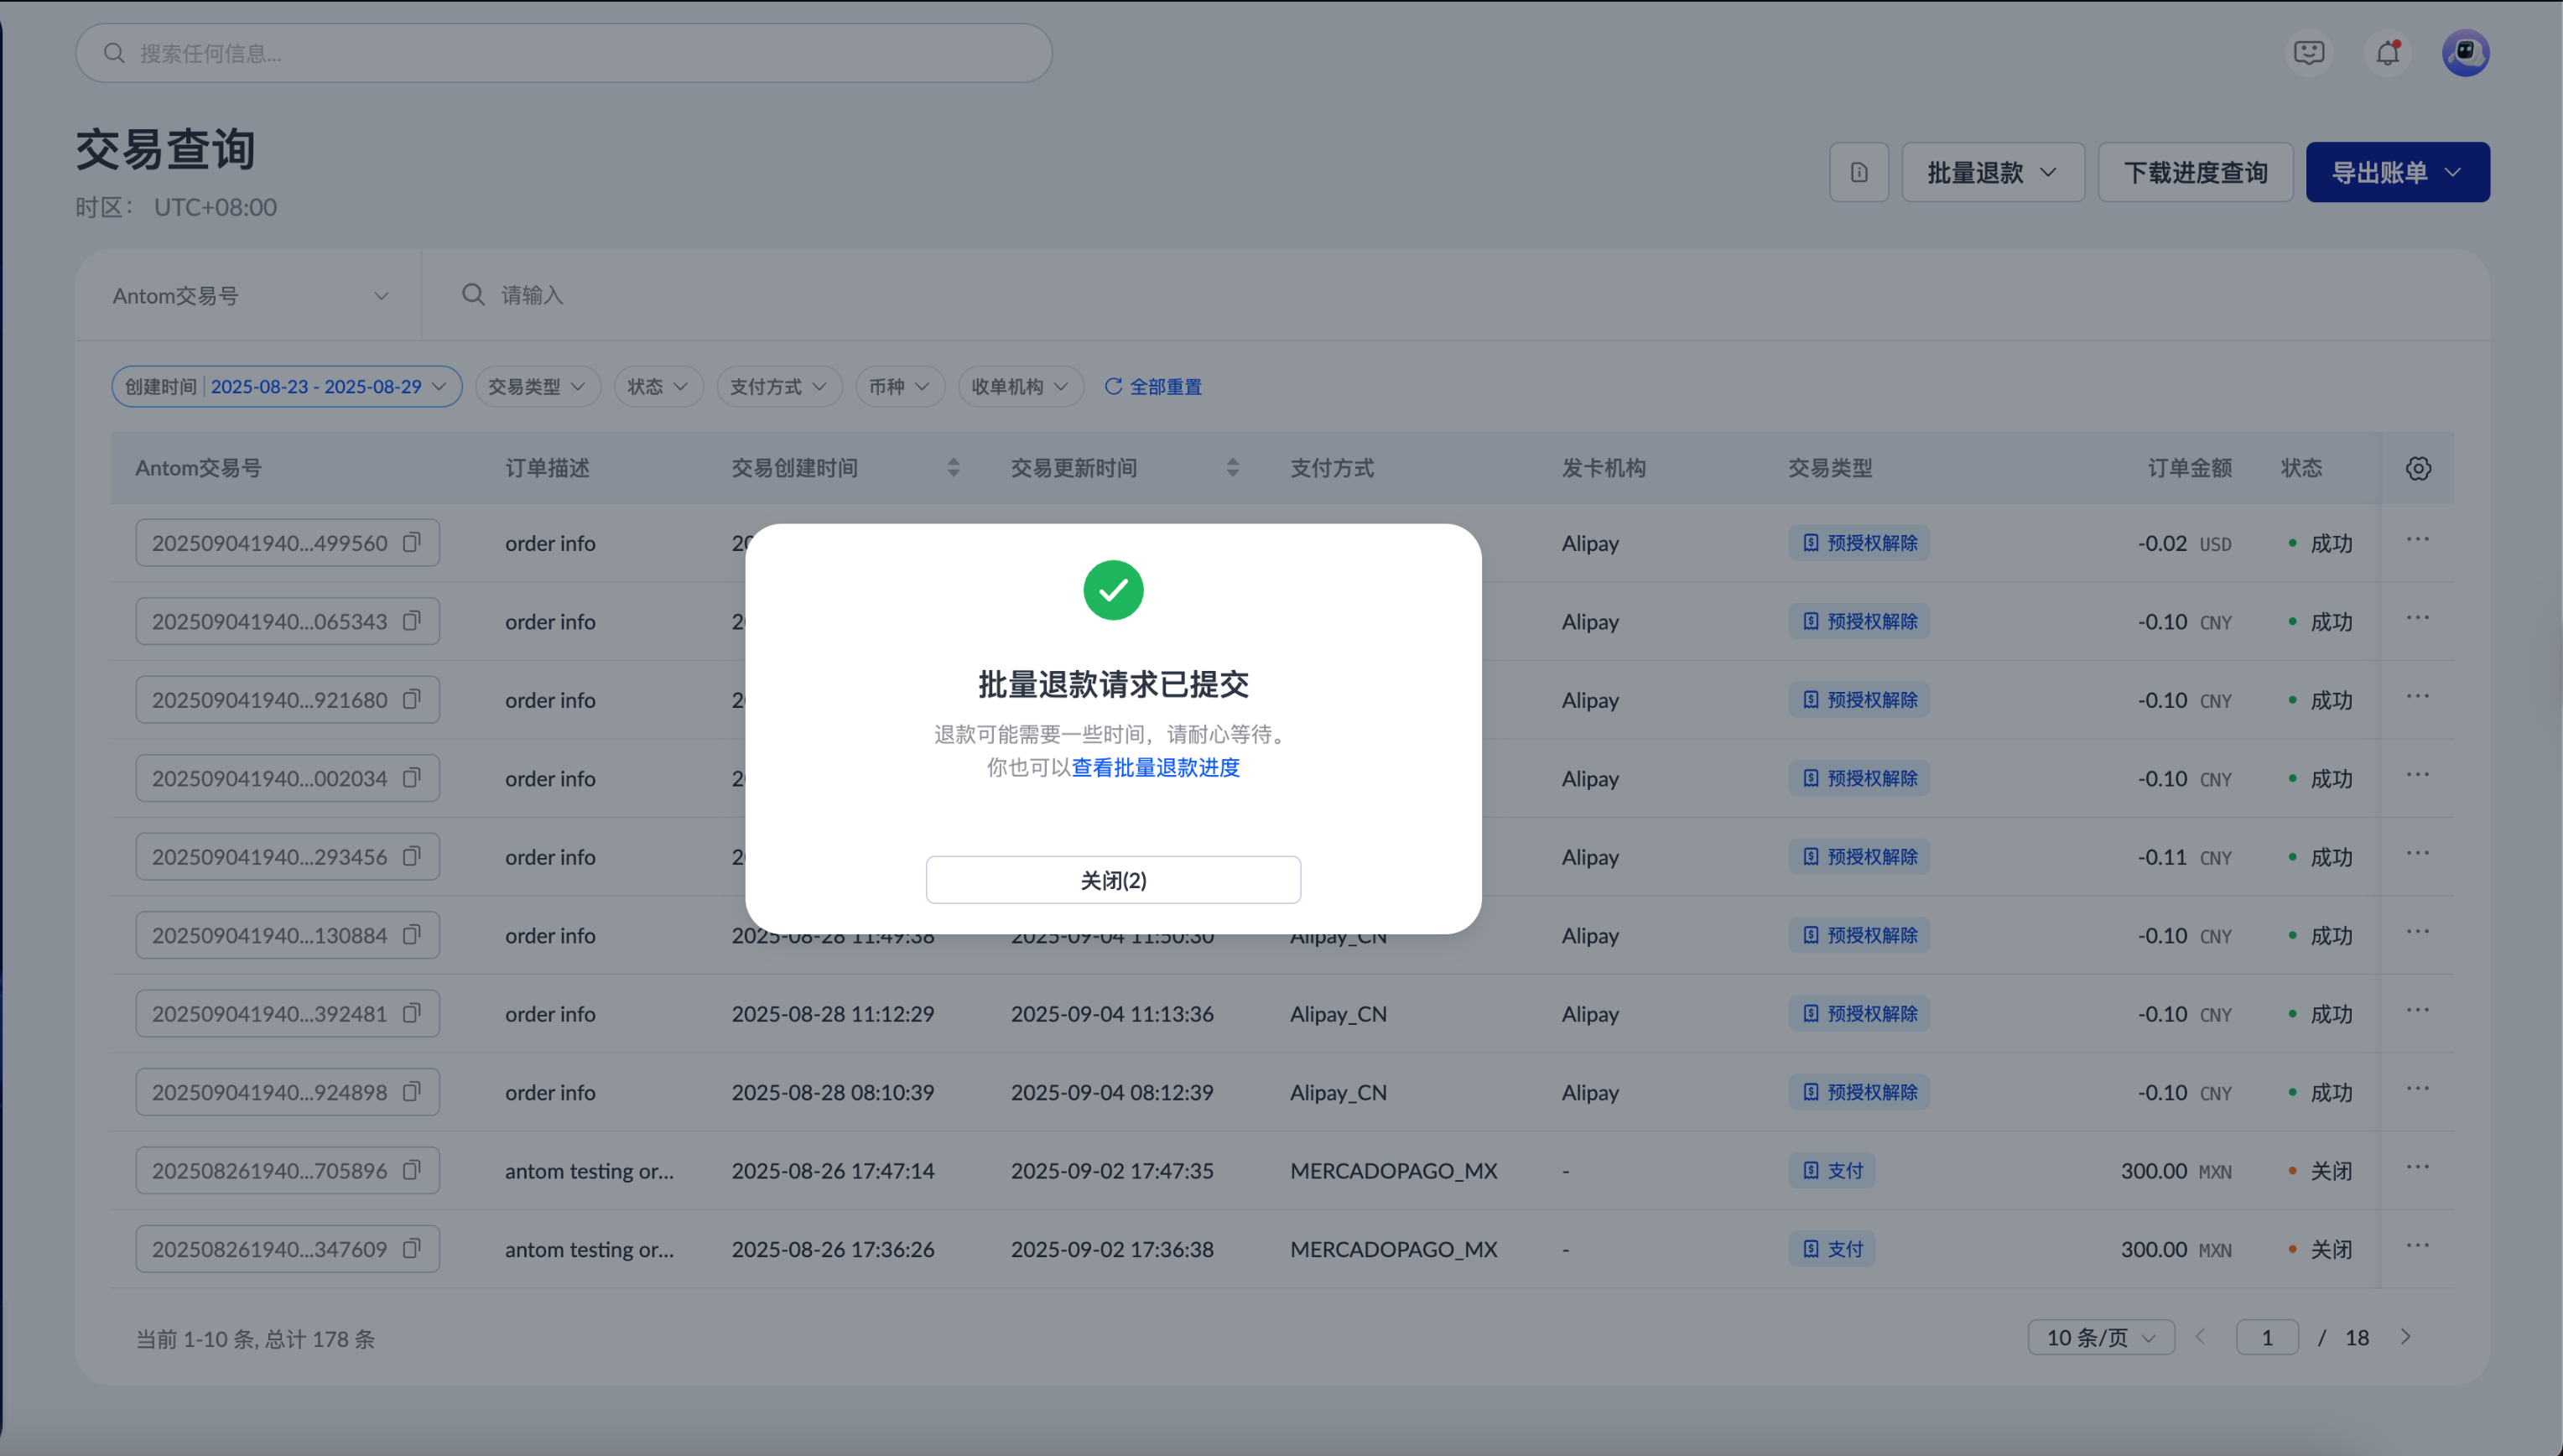Open more actions for row ending 065343
The image size is (2563, 1456).
[x=2418, y=618]
